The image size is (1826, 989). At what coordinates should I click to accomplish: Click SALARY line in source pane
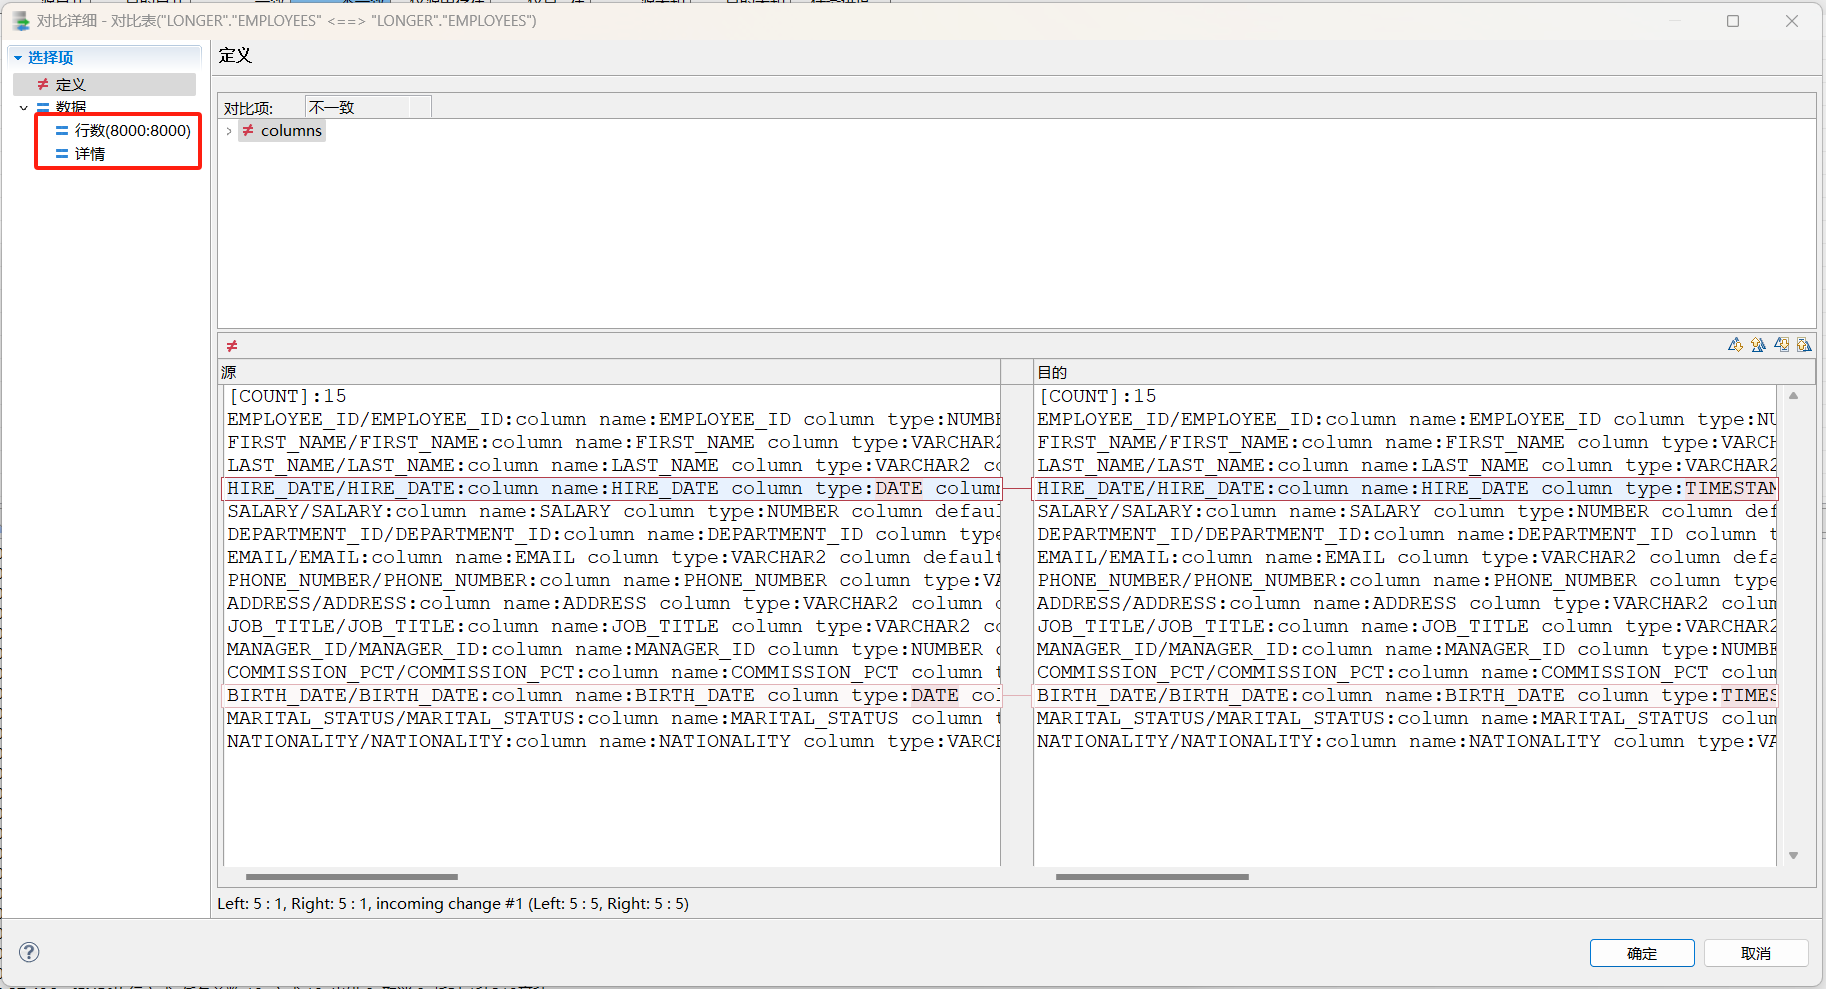(x=612, y=512)
